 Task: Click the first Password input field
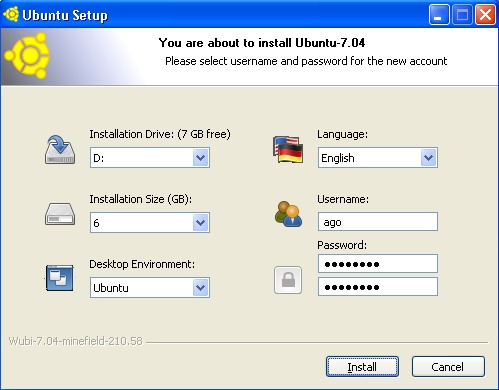pyautogui.click(x=378, y=264)
